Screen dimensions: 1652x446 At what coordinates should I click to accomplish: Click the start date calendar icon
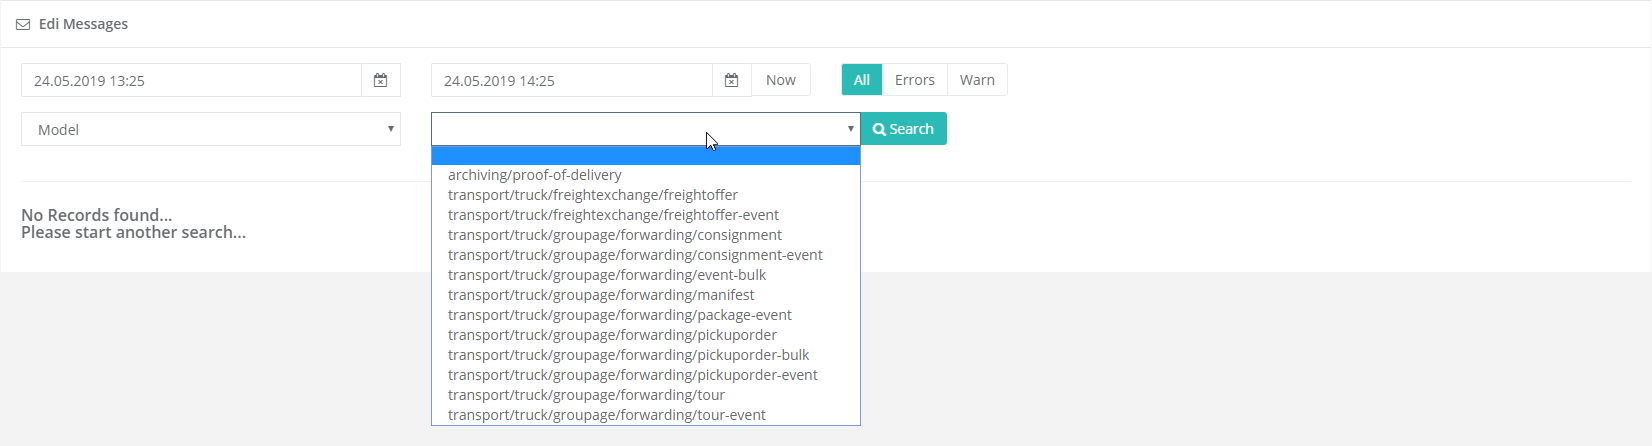coord(380,80)
